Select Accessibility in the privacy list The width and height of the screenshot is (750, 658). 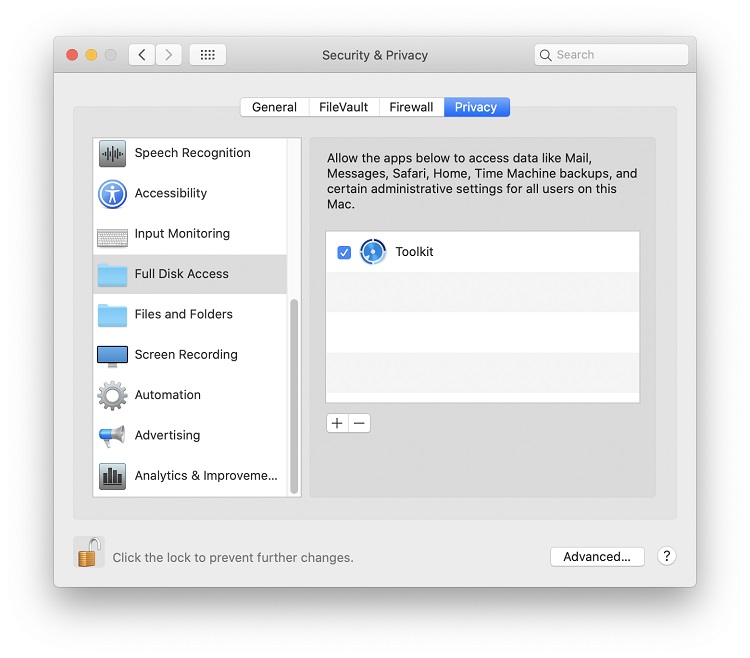point(190,194)
